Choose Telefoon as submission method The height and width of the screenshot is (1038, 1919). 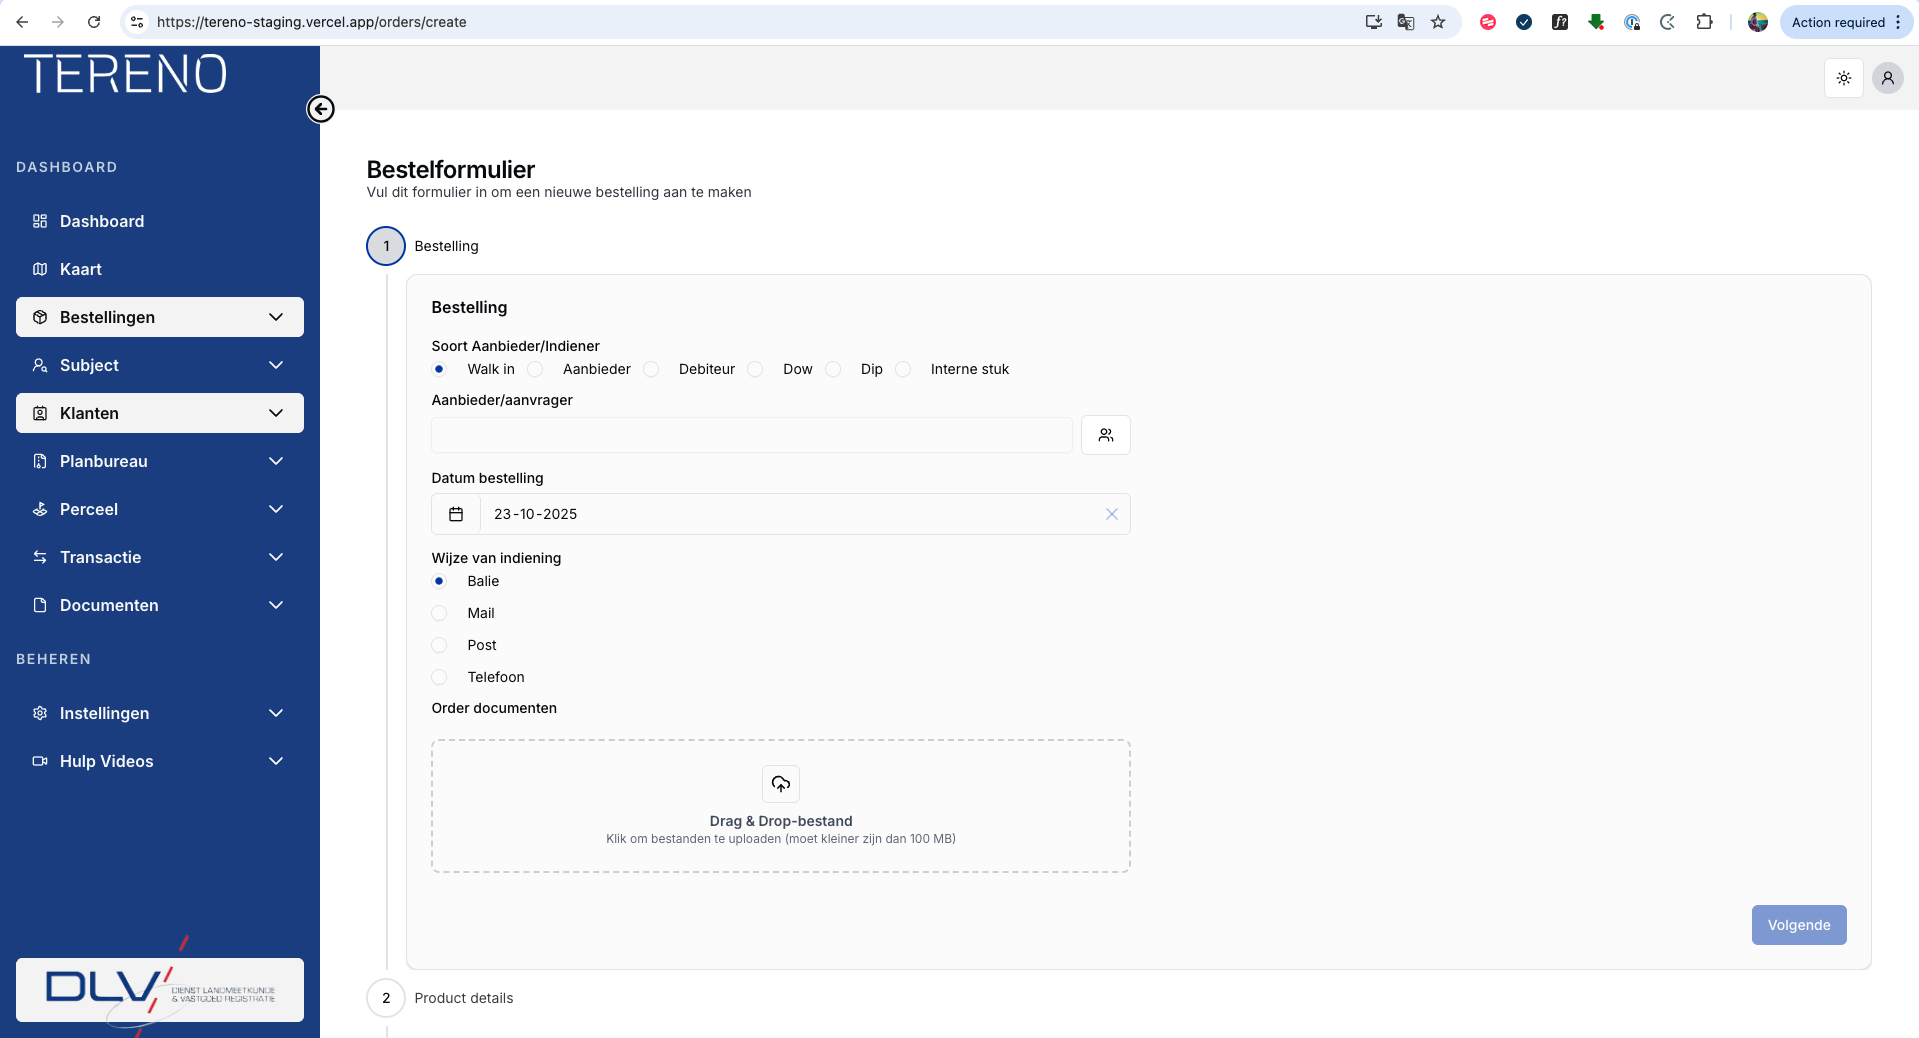(x=439, y=677)
